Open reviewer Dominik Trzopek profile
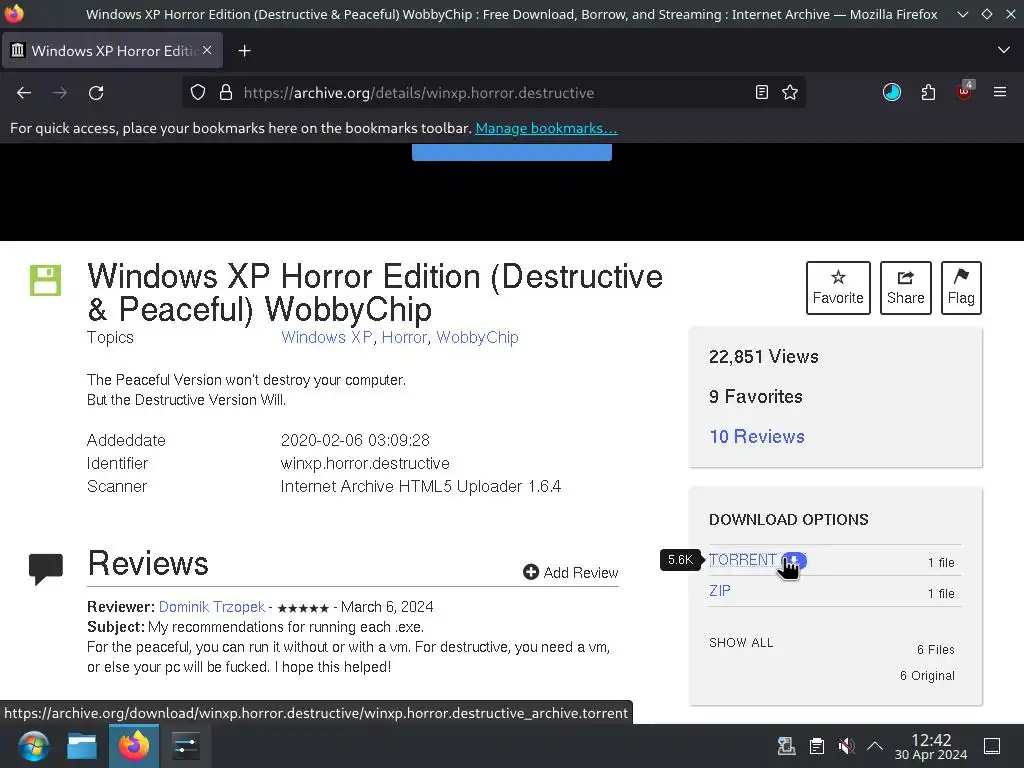1024x768 pixels. [212, 607]
